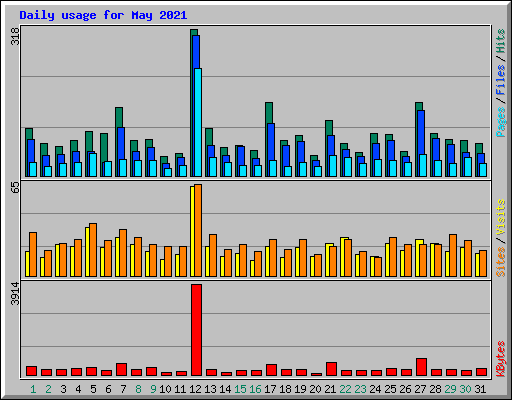Click day label '23' on the x-axis
512x400 pixels.
click(360, 389)
